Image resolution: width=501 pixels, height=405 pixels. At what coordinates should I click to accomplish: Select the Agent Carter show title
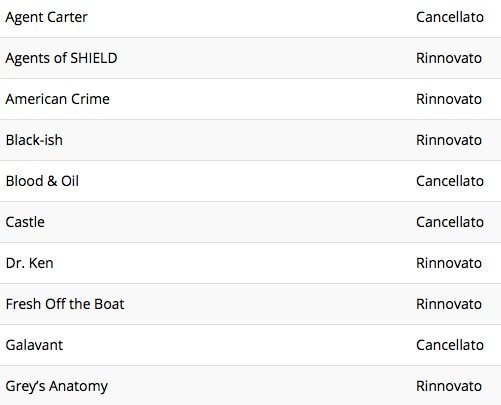(x=47, y=17)
